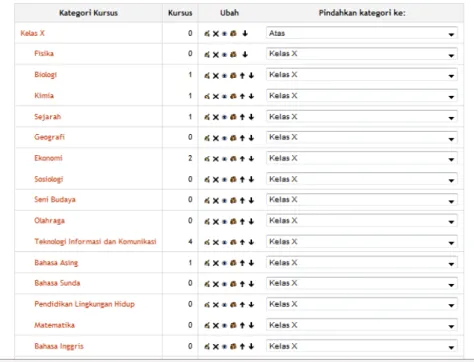Open the Ekonomi category link
The image size is (474, 362).
coord(48,158)
